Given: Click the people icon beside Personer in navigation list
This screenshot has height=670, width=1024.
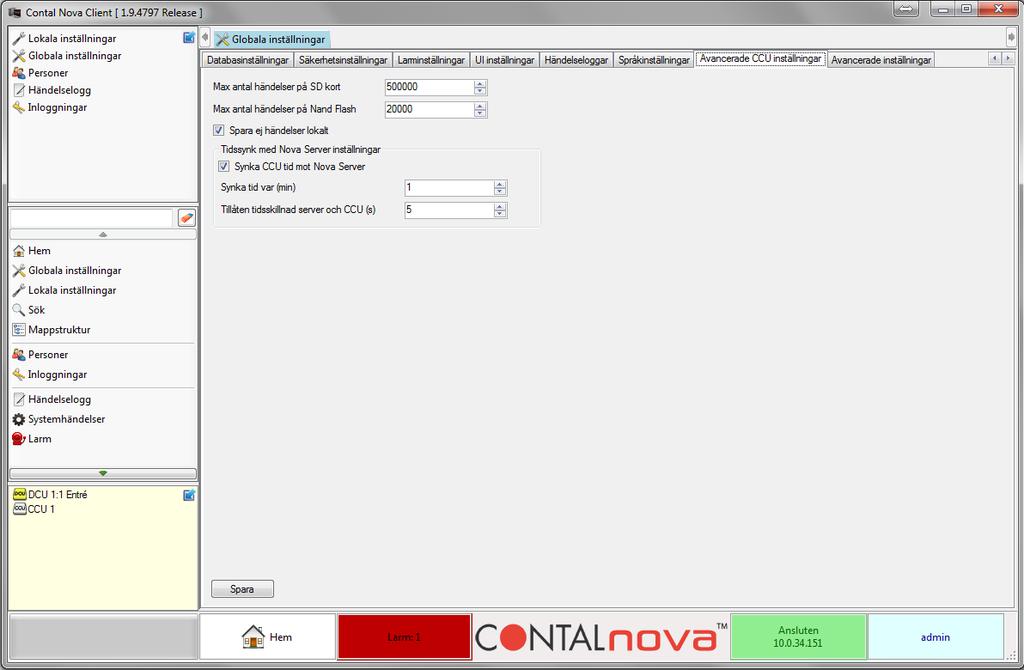Looking at the screenshot, I should pos(19,355).
